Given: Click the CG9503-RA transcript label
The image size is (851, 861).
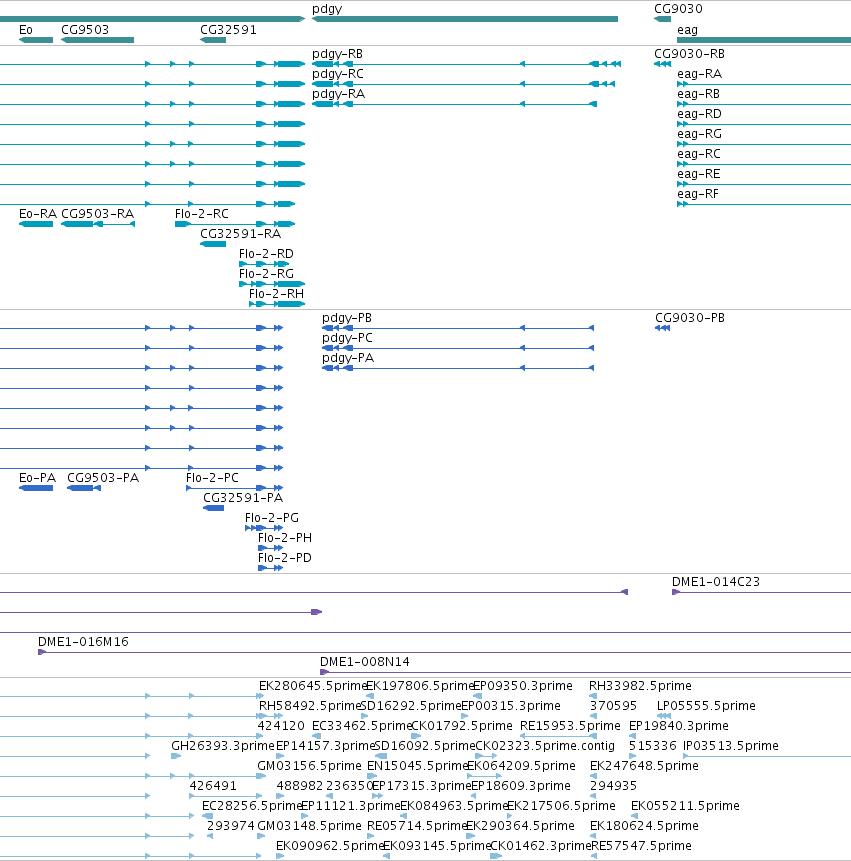Looking at the screenshot, I should pos(98,214).
